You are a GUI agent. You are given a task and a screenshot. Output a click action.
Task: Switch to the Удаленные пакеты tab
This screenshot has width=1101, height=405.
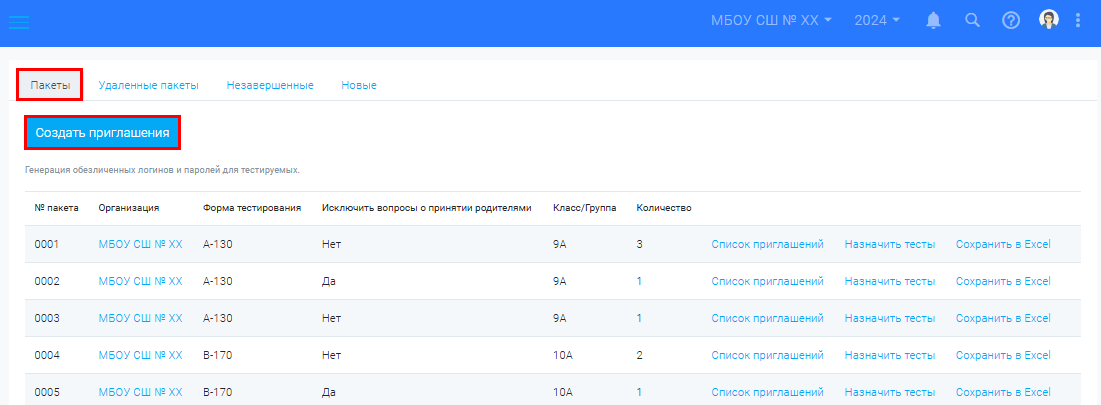[148, 85]
